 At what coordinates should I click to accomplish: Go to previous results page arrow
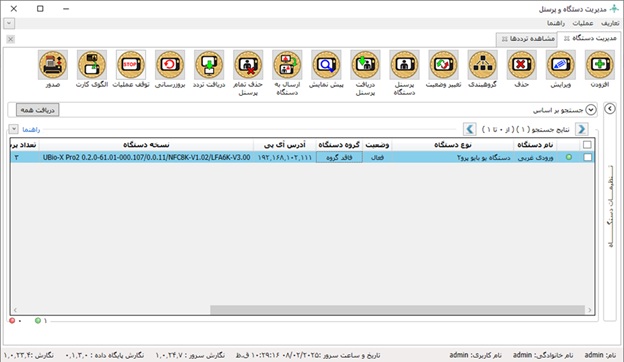[581, 129]
